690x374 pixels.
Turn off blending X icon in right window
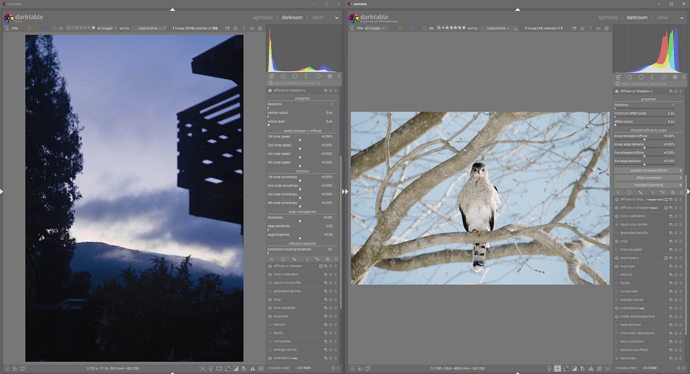point(618,192)
